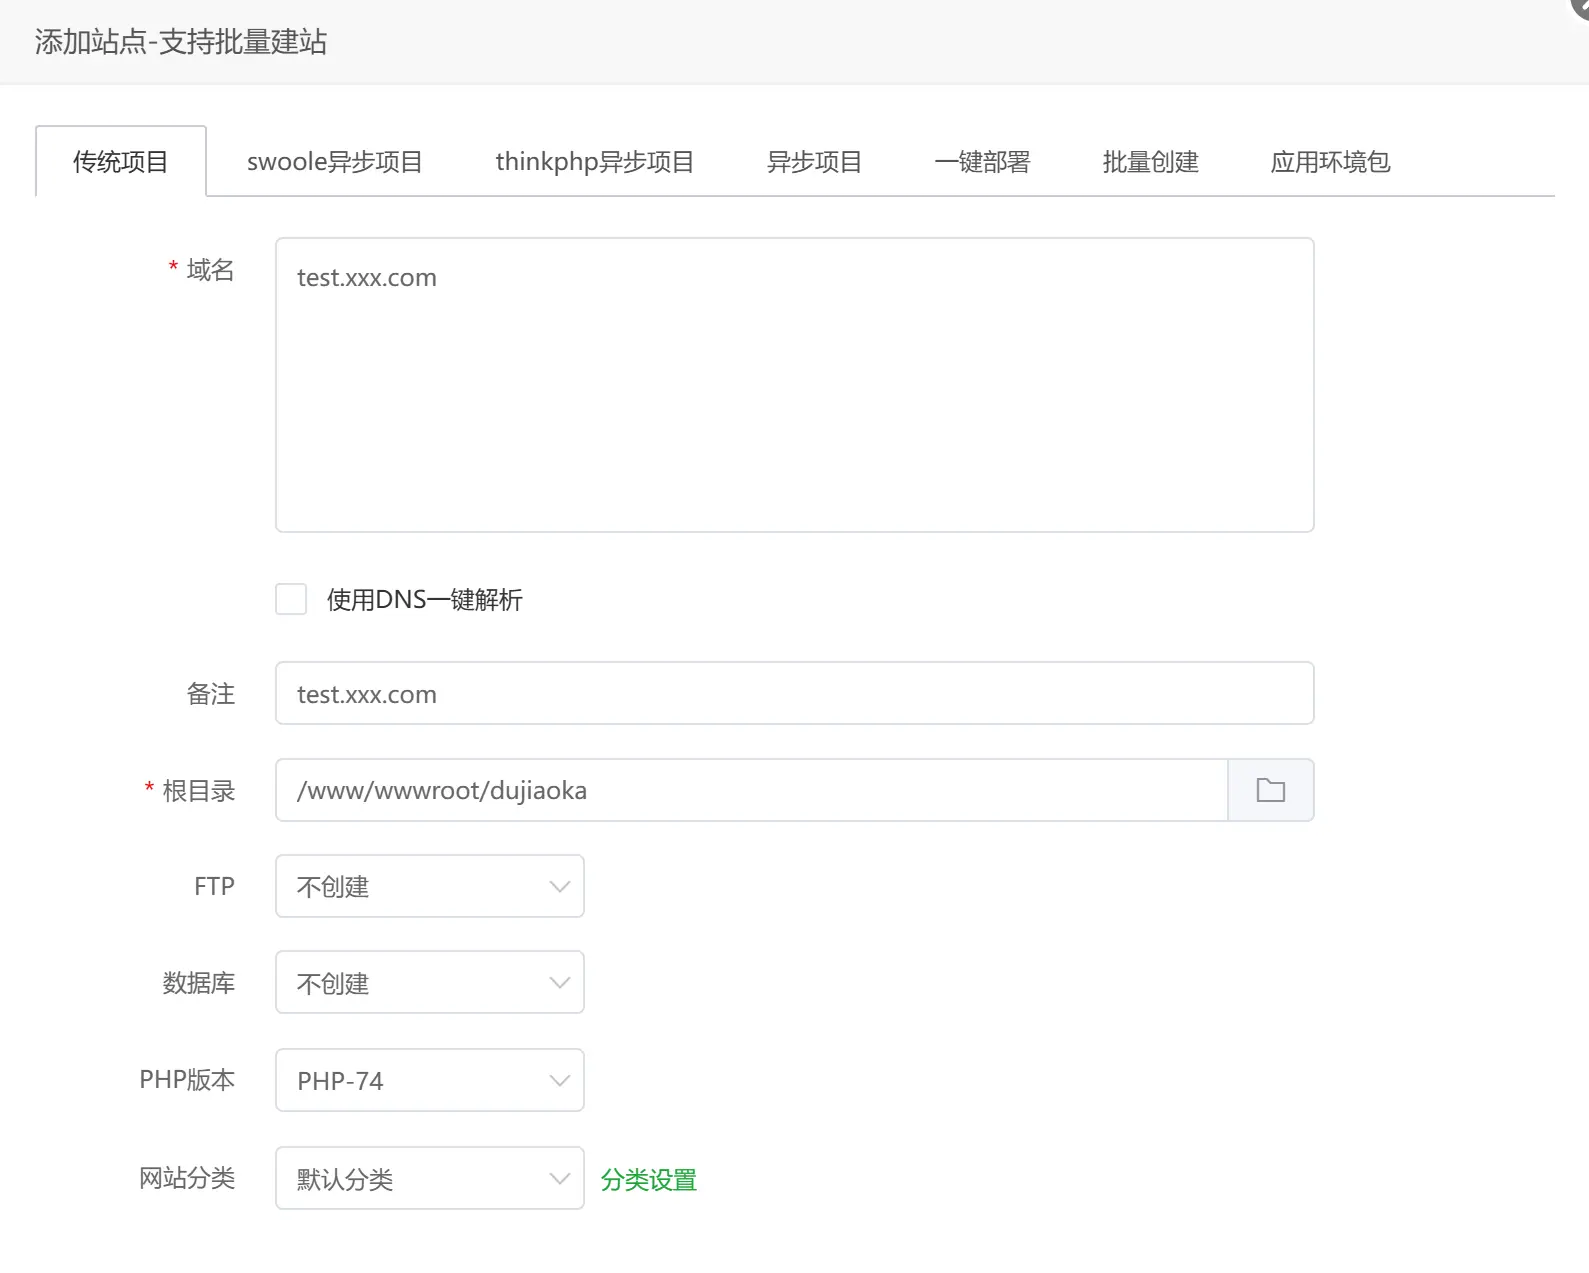1589x1273 pixels.
Task: Click the 根目录 path input field
Action: pyautogui.click(x=750, y=790)
